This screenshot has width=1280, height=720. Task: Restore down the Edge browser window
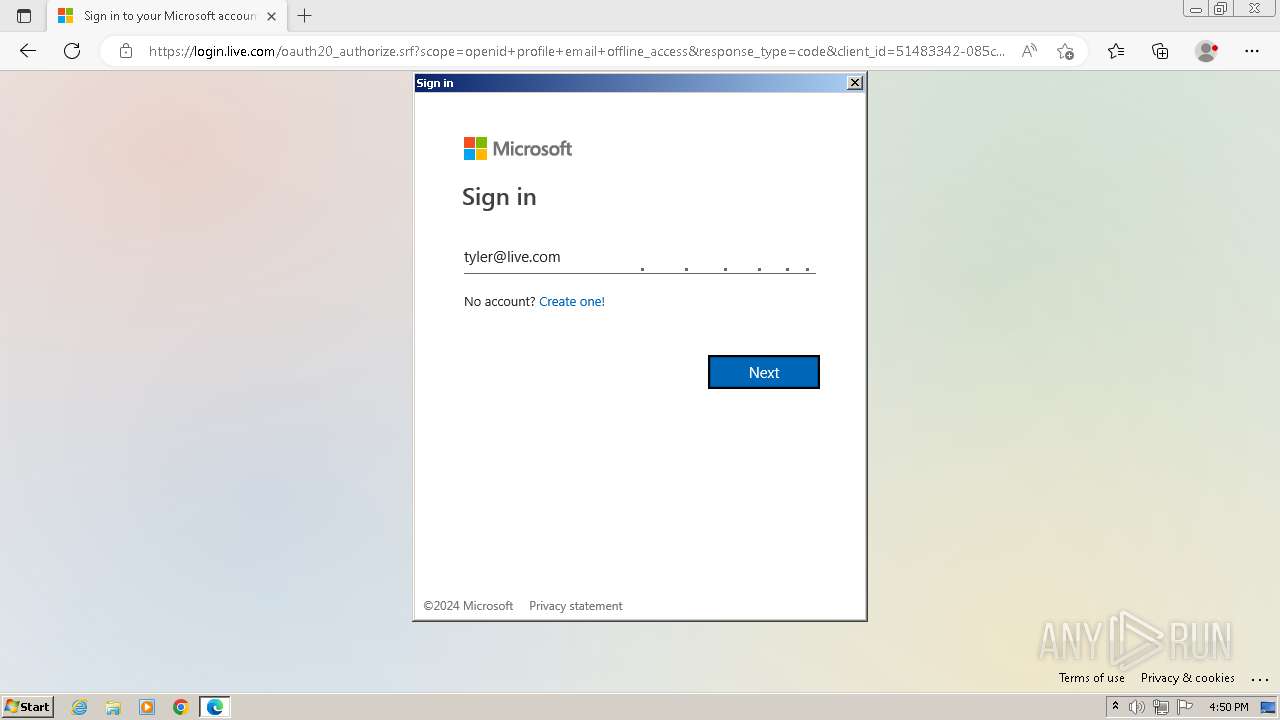point(1220,9)
